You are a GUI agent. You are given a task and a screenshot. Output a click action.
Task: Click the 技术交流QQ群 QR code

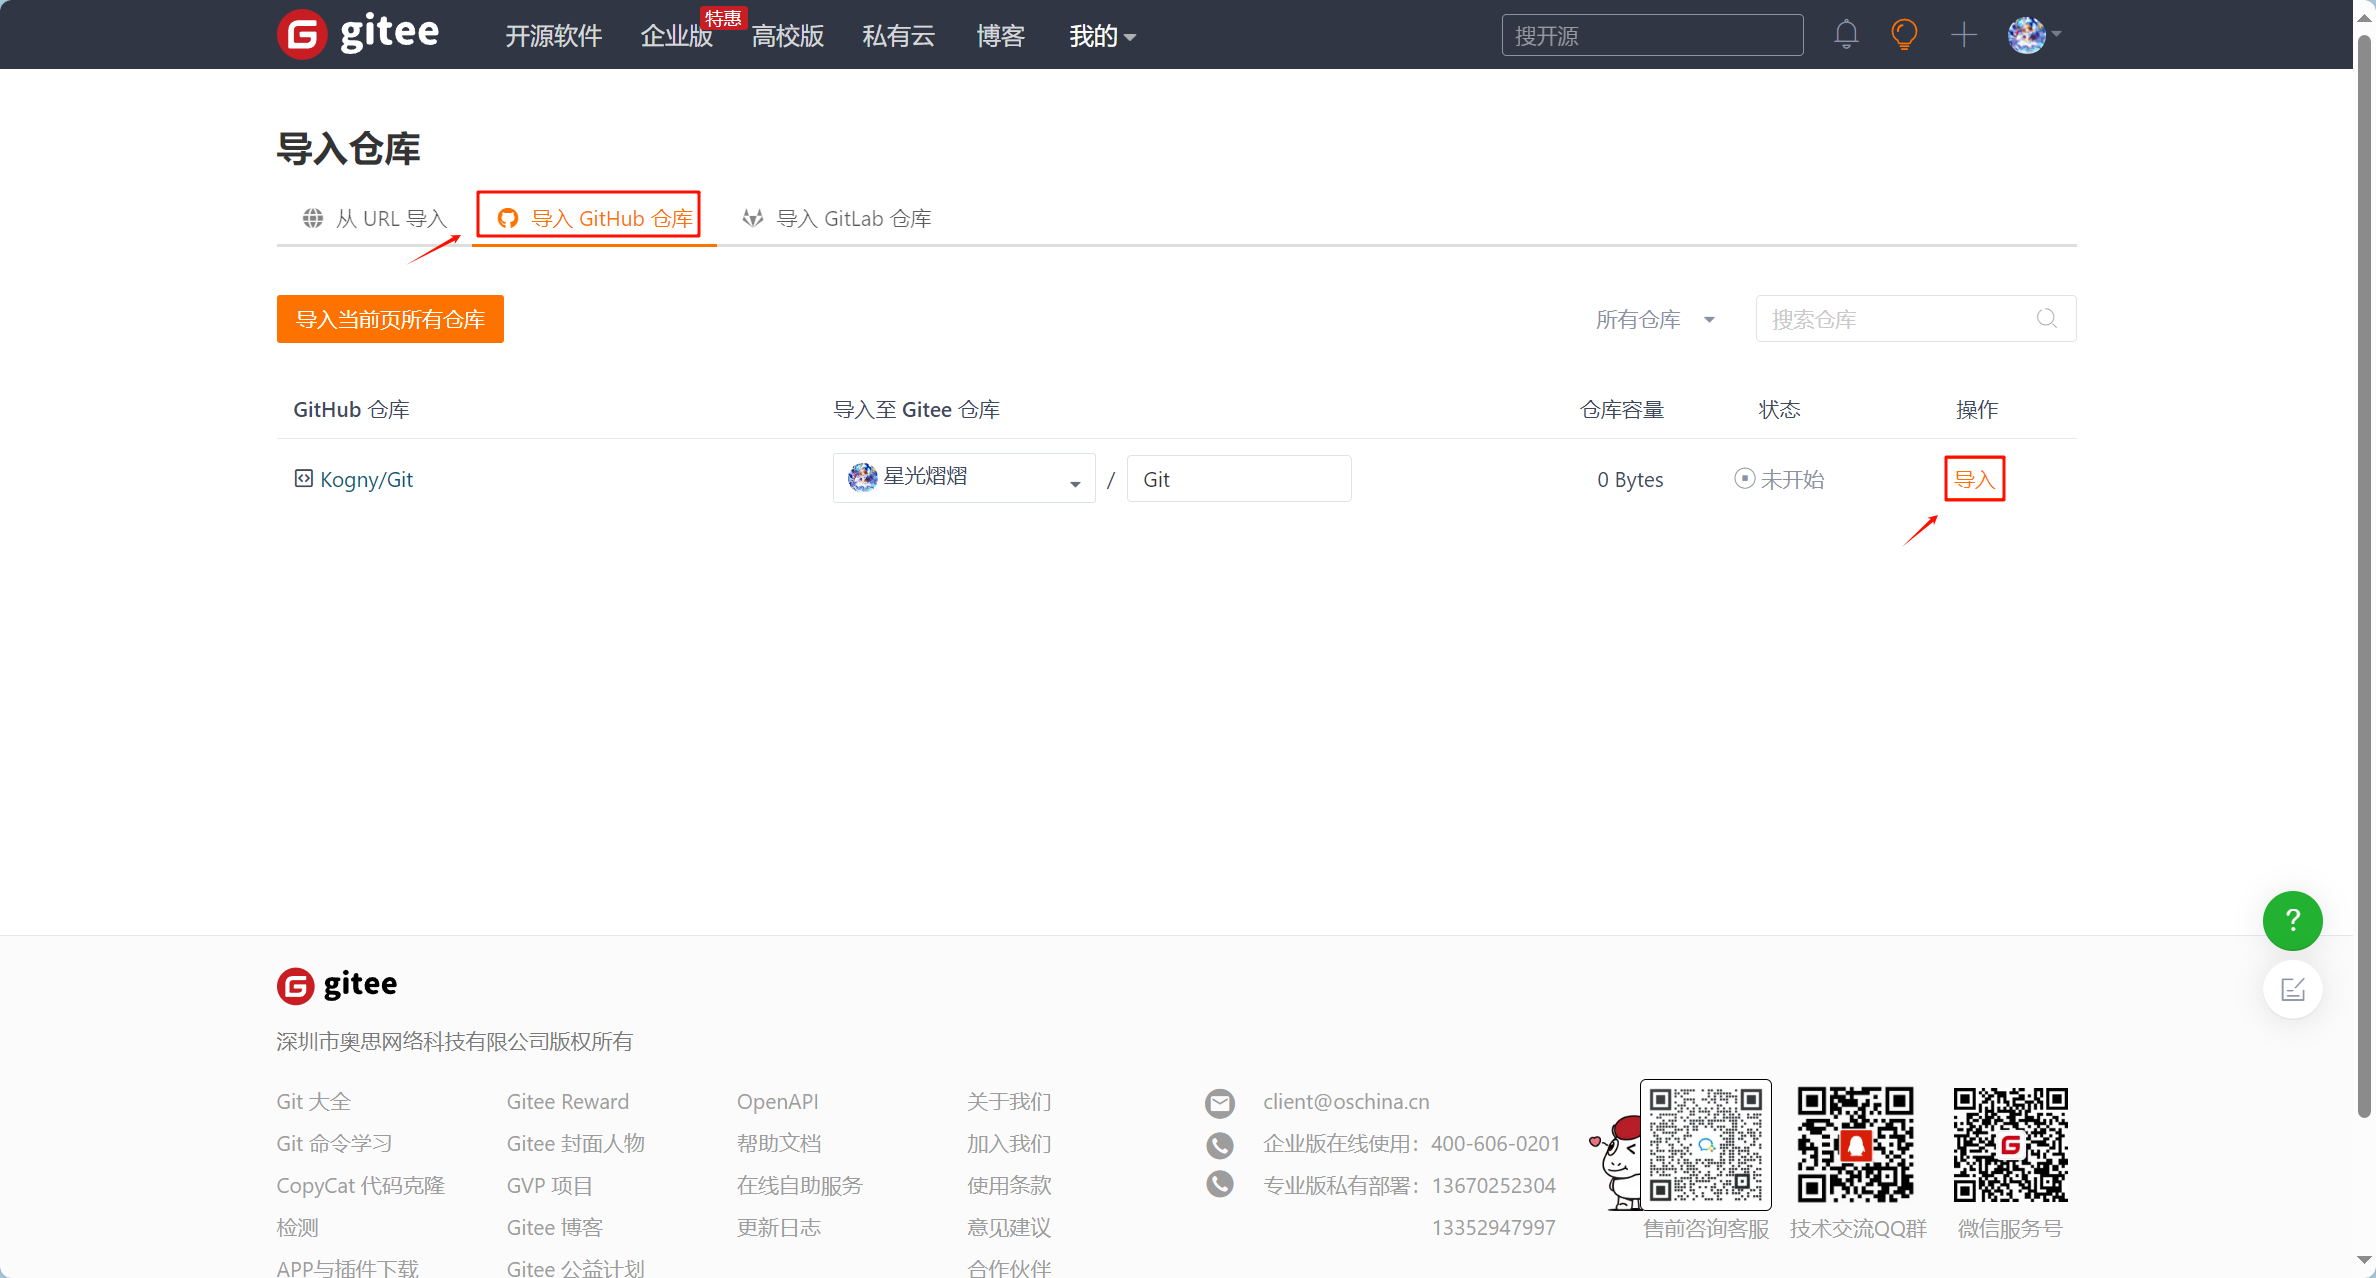coord(1856,1144)
